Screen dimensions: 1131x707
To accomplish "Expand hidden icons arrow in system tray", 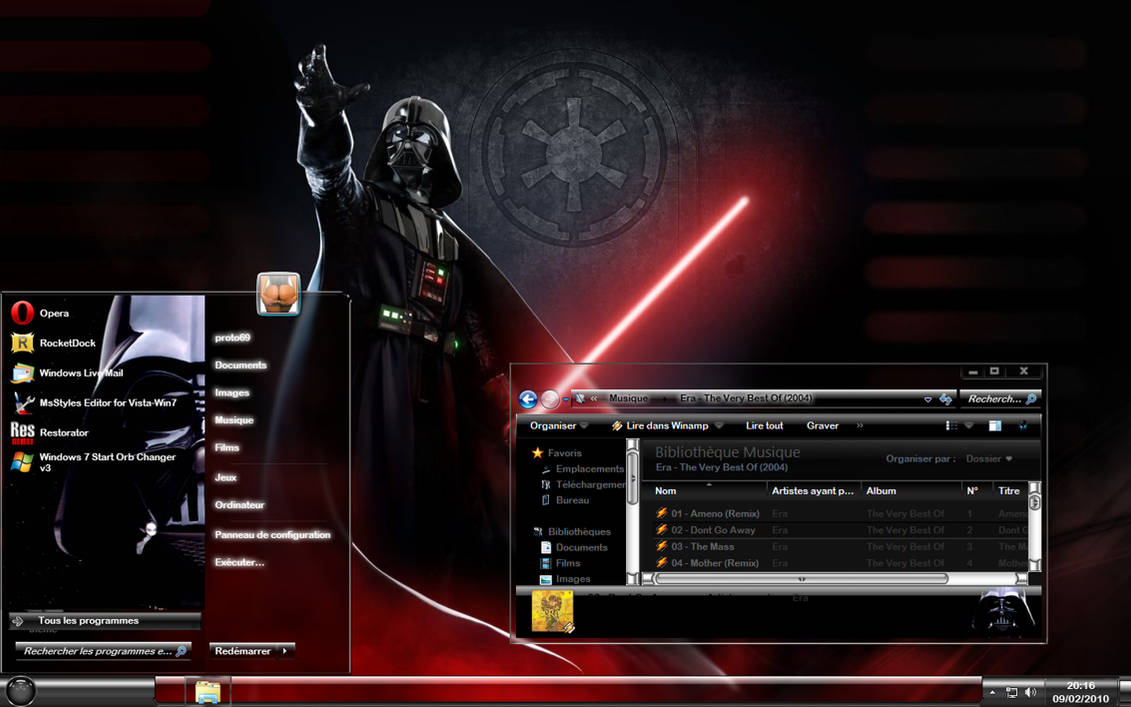I will click(x=994, y=691).
